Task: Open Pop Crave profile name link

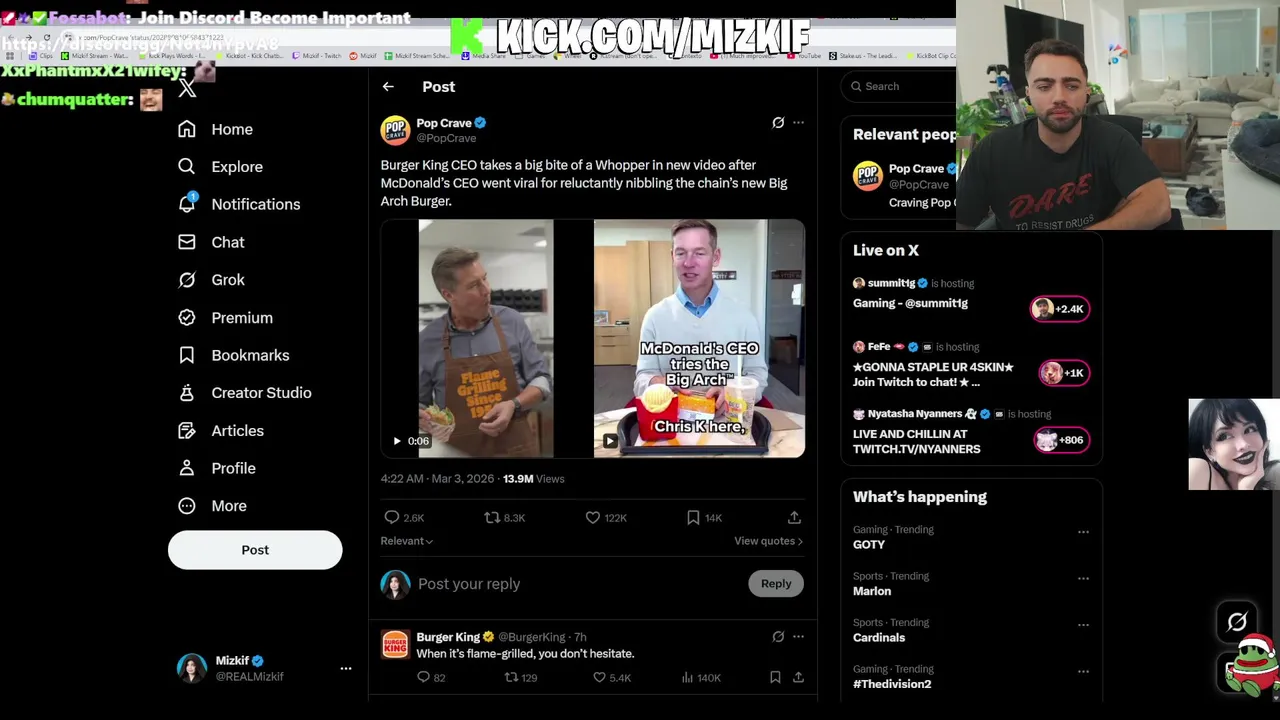Action: (444, 123)
